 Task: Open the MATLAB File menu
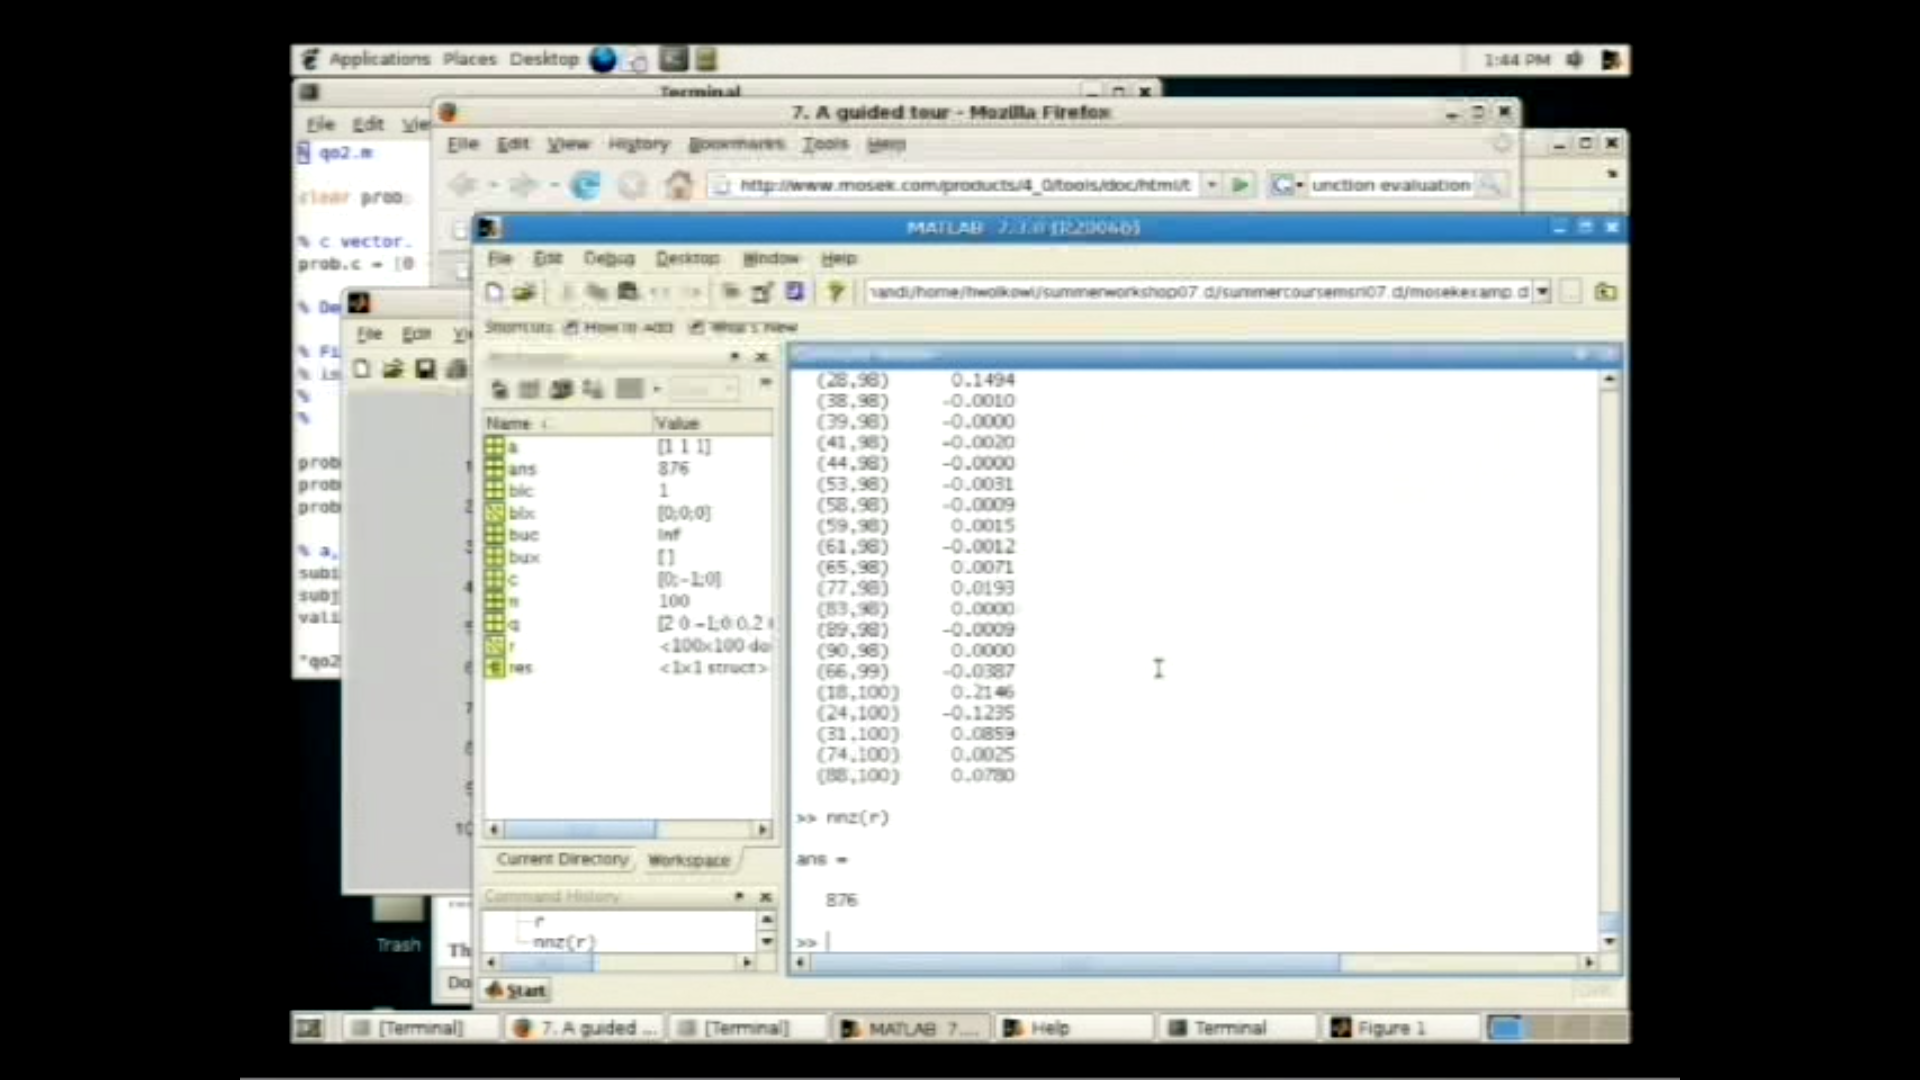pos(500,258)
